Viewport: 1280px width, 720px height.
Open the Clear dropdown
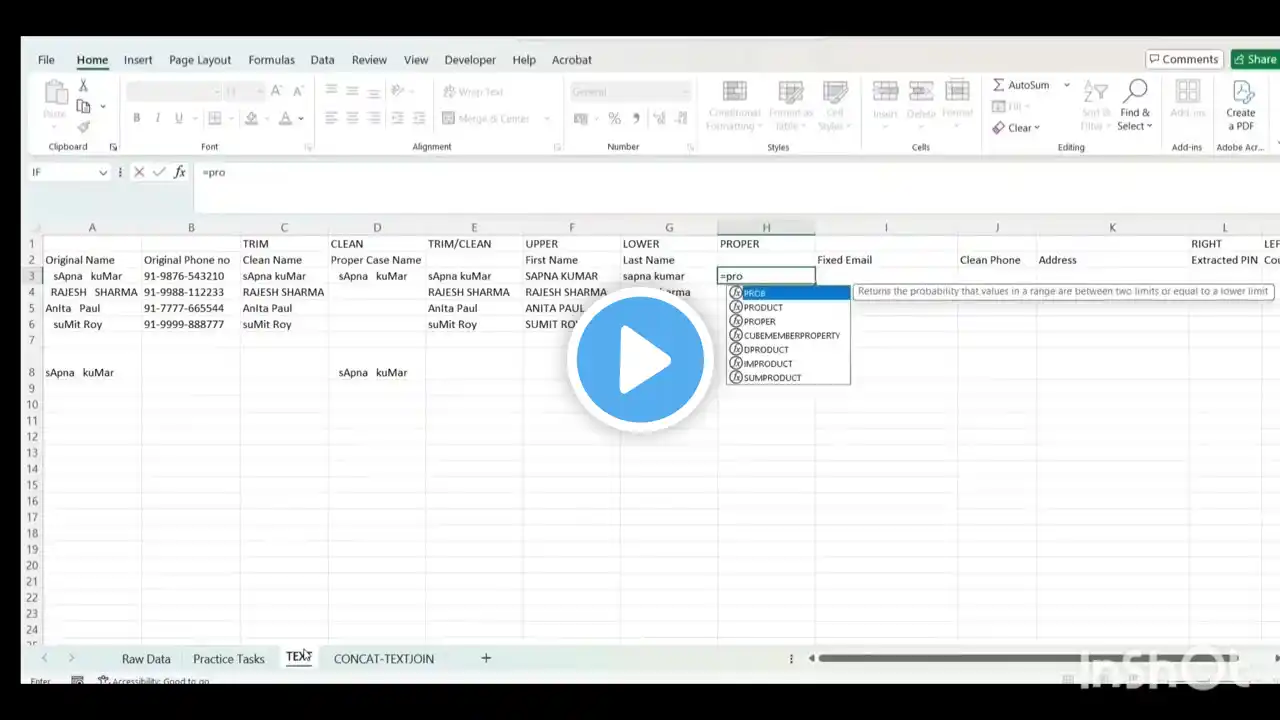click(x=1016, y=128)
